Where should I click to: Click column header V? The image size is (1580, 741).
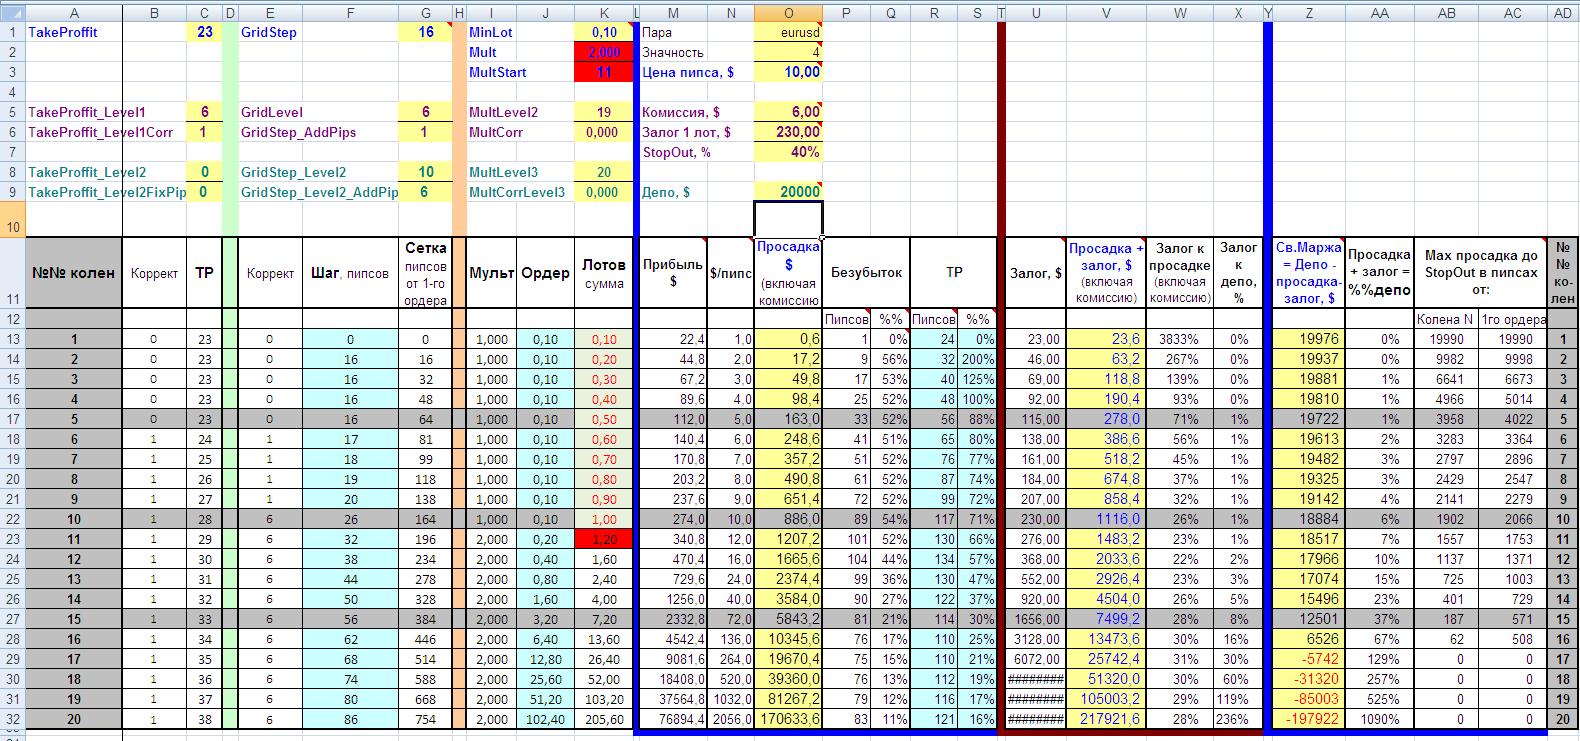tap(1106, 13)
